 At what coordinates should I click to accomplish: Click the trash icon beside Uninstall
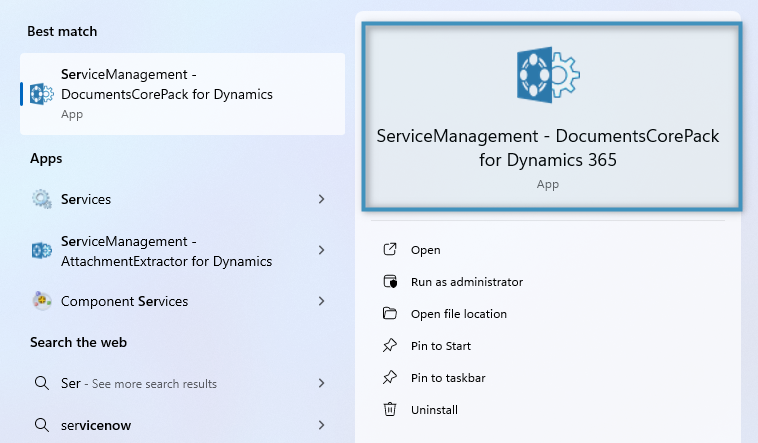click(x=390, y=409)
